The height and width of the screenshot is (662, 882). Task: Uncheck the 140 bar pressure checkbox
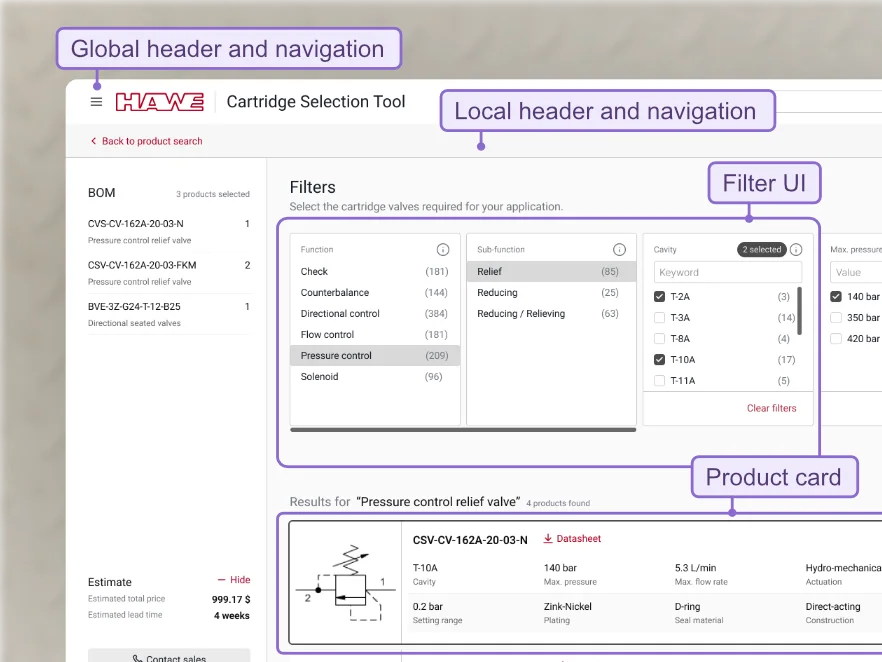[x=836, y=296]
